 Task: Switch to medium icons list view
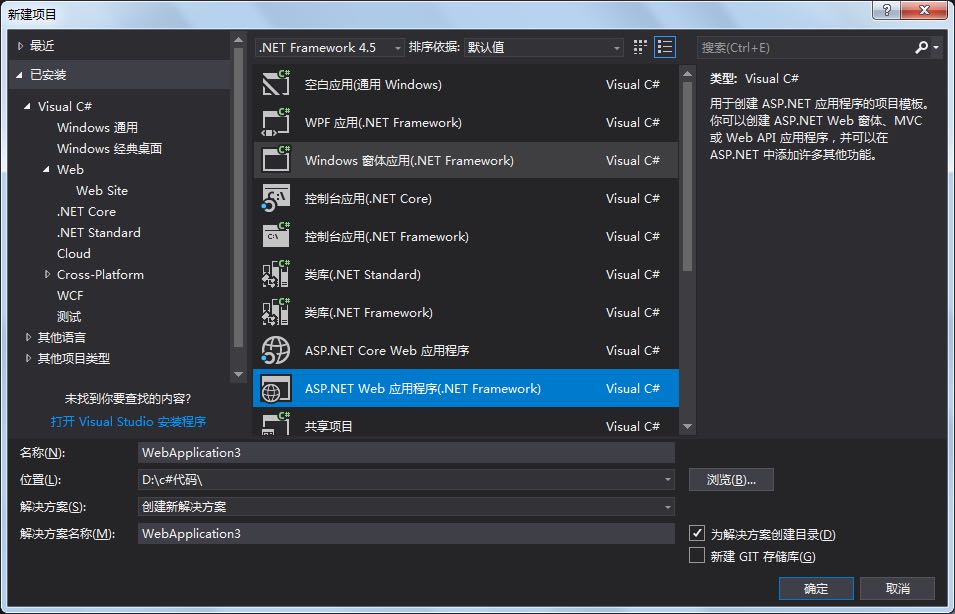[x=664, y=47]
